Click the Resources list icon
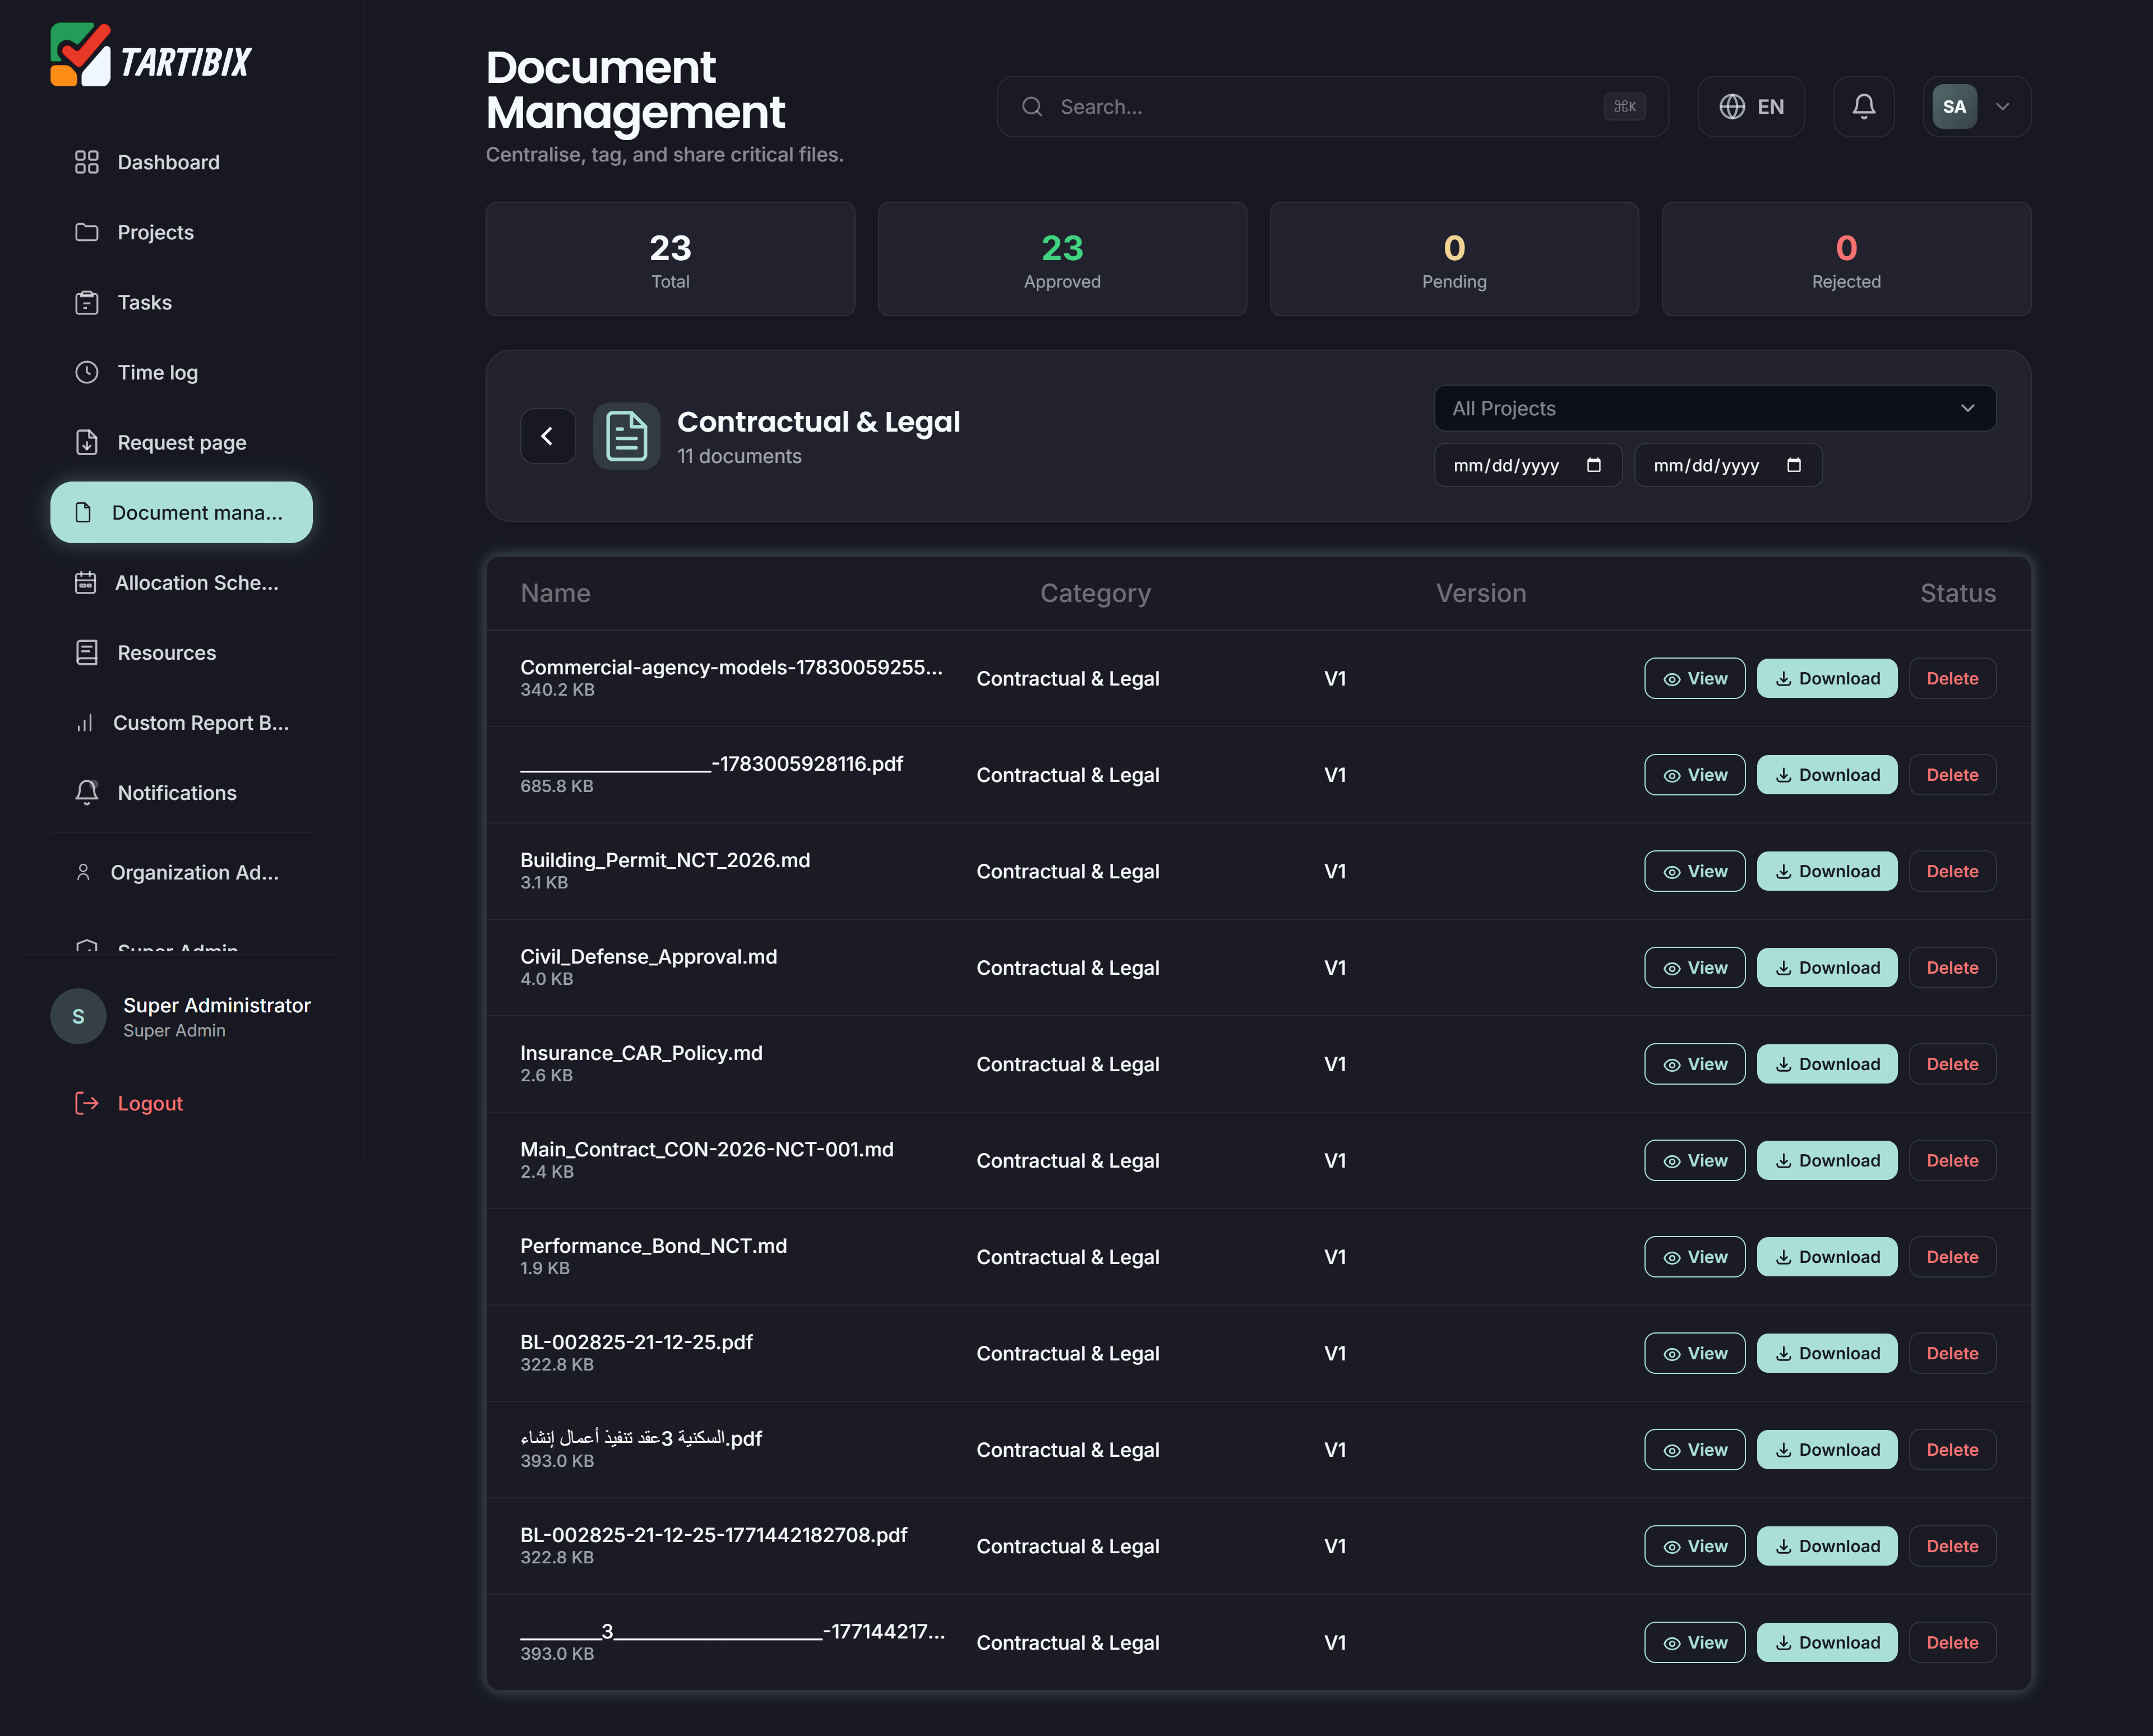 87,652
